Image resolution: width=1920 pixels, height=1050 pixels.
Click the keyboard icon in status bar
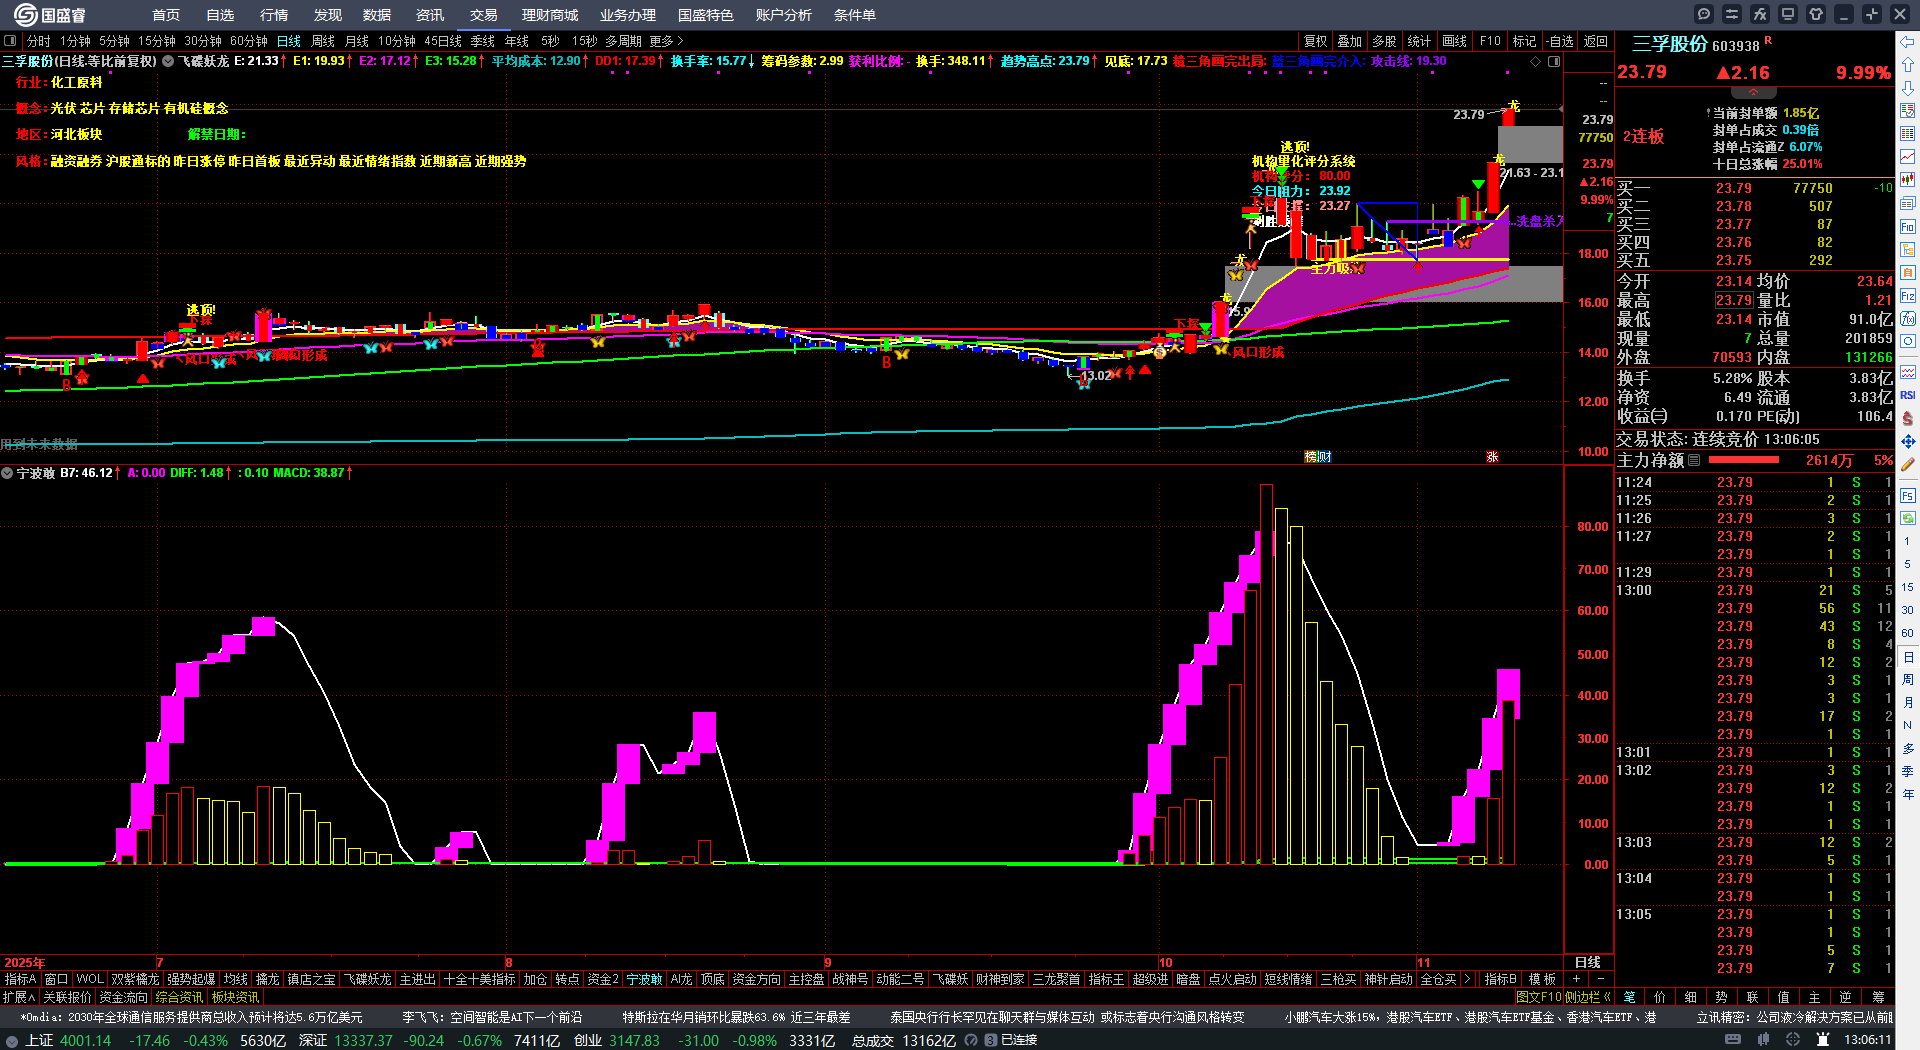click(1733, 1040)
